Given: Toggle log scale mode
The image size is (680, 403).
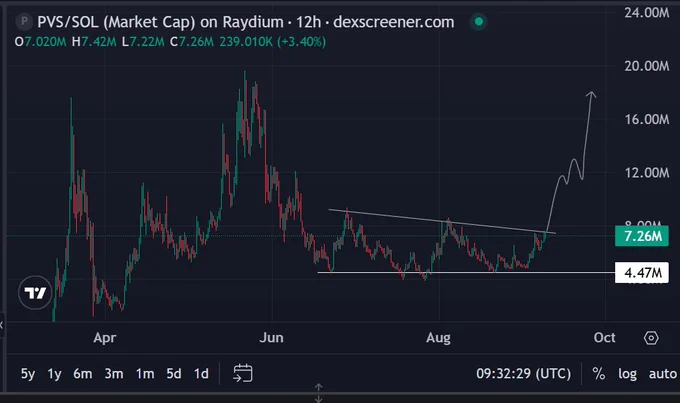Looking at the screenshot, I should [627, 374].
